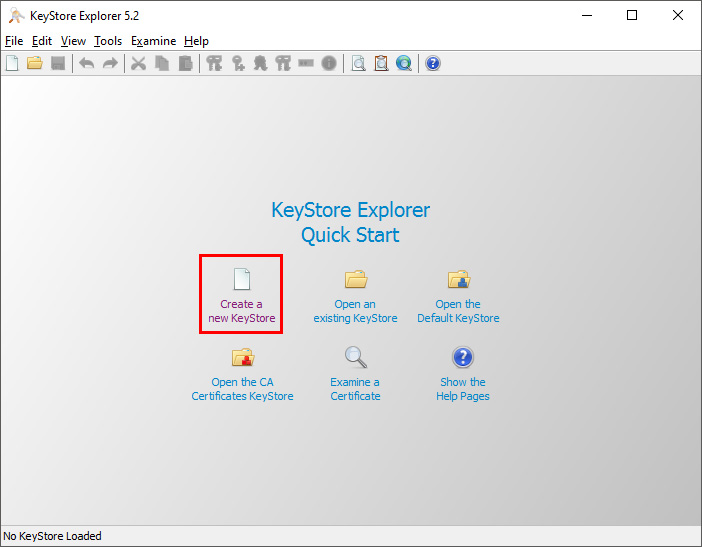Click the Import Key Pair toolbar icon

click(283, 63)
